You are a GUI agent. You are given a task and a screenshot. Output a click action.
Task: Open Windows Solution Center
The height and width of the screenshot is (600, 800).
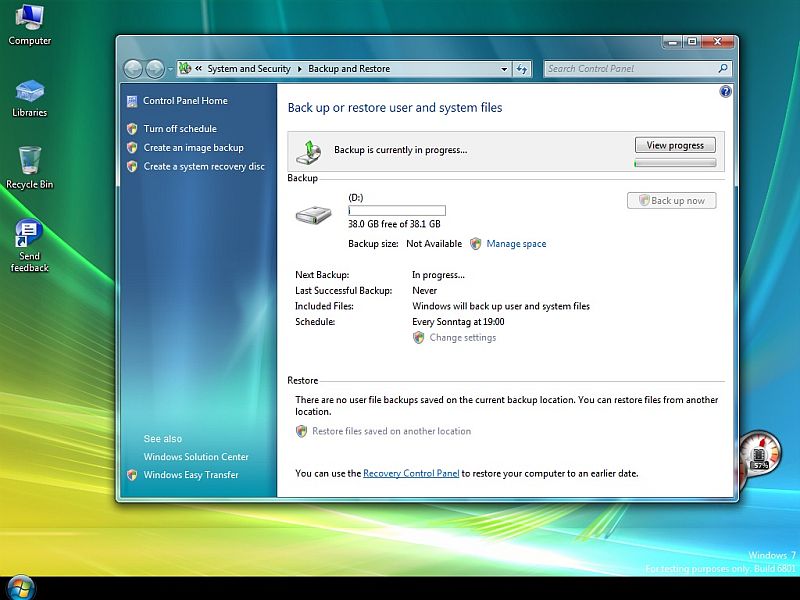click(x=196, y=457)
